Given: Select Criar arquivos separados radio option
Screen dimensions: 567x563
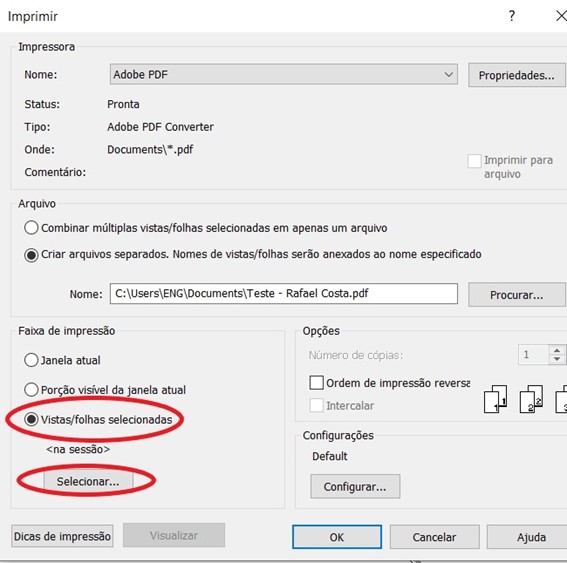Looking at the screenshot, I should (x=31, y=255).
